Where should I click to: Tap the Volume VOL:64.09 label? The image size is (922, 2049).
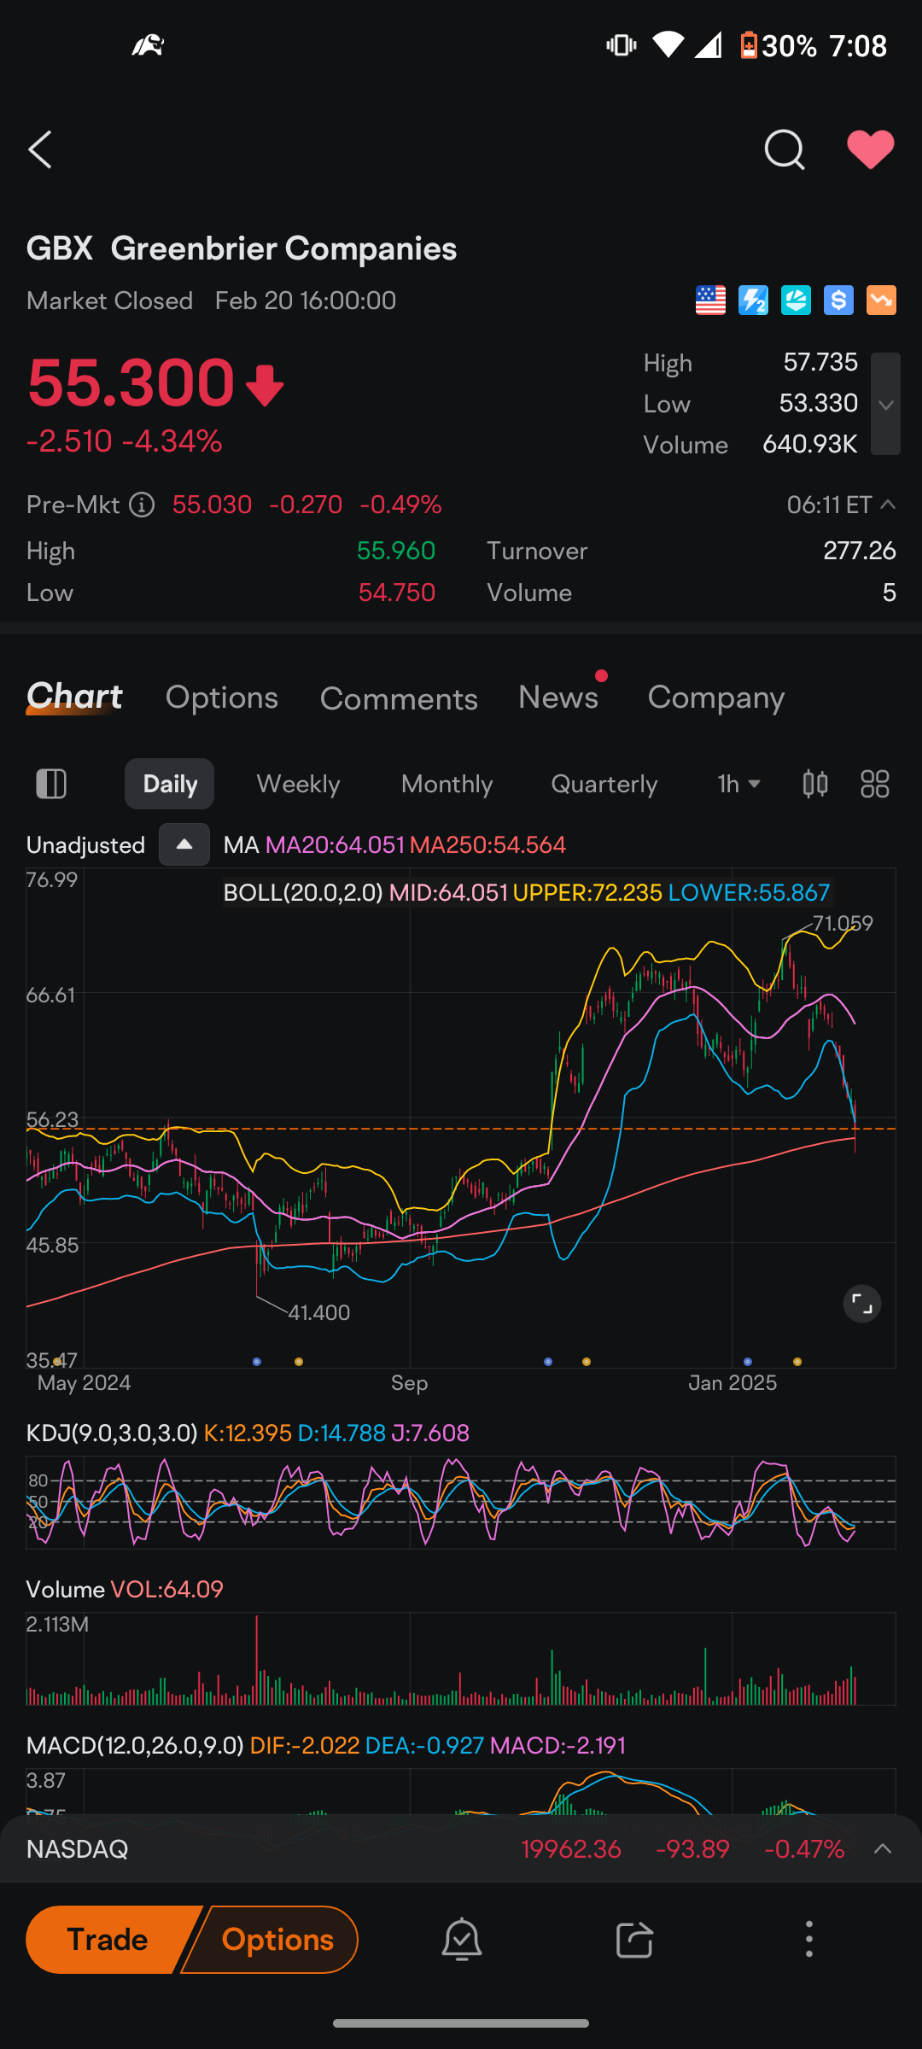click(125, 1589)
